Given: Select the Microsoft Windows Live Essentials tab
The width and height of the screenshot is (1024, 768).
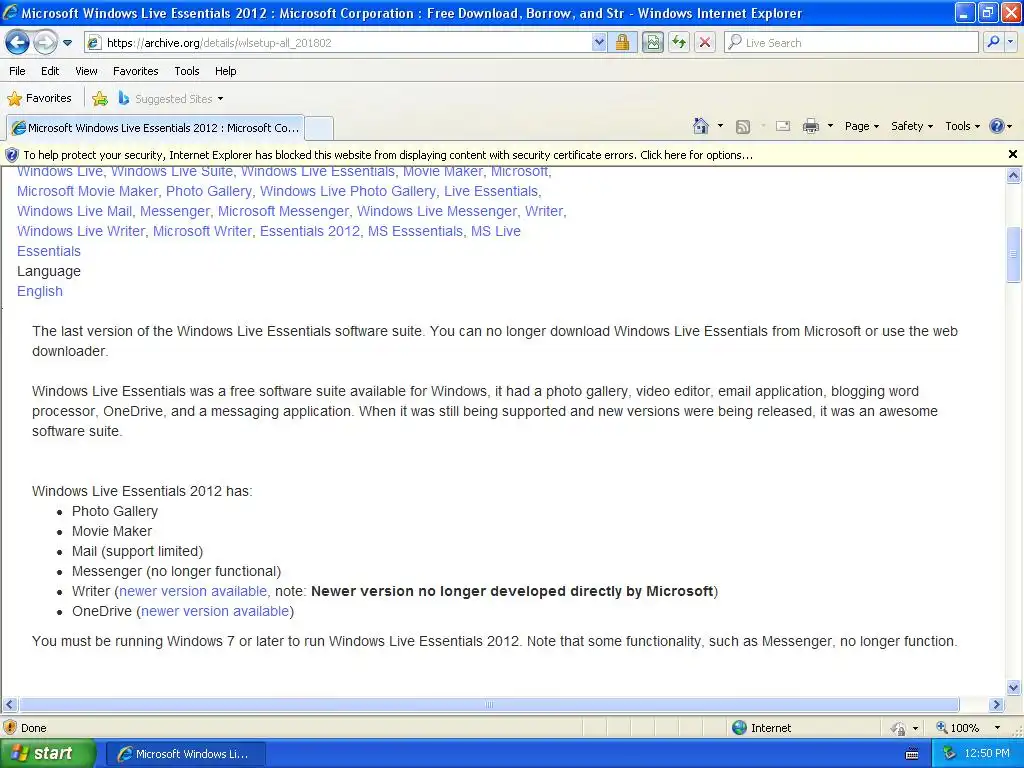Looking at the screenshot, I should pos(155,128).
